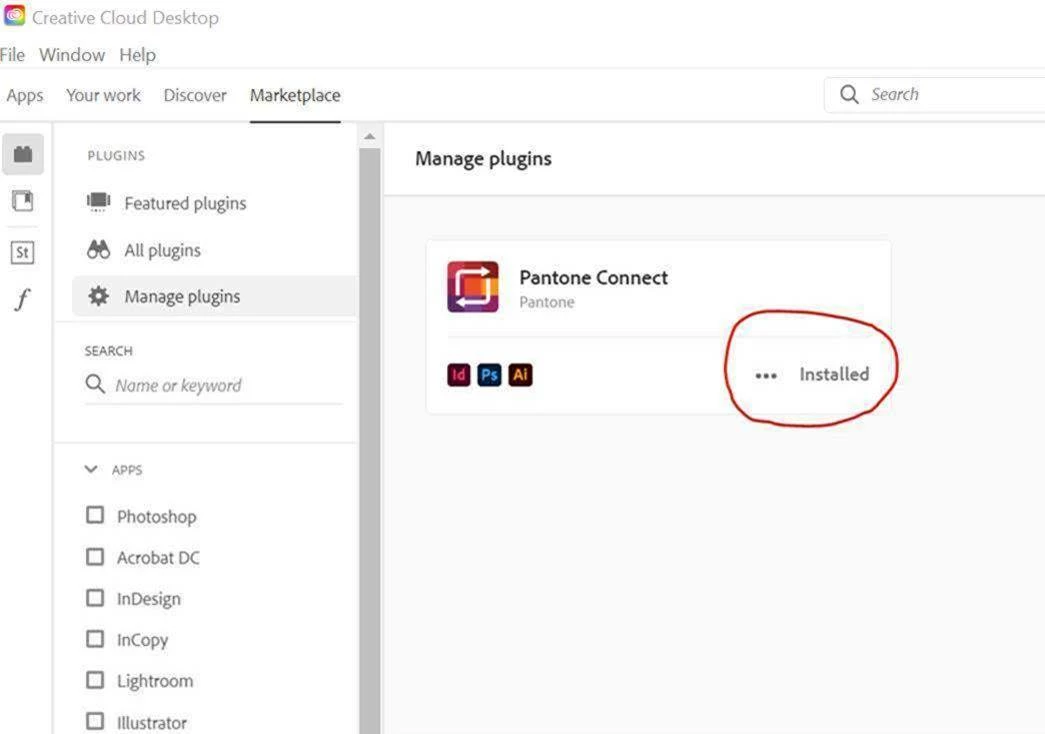The image size is (1045, 734).
Task: Open the Window menu
Action: (72, 55)
